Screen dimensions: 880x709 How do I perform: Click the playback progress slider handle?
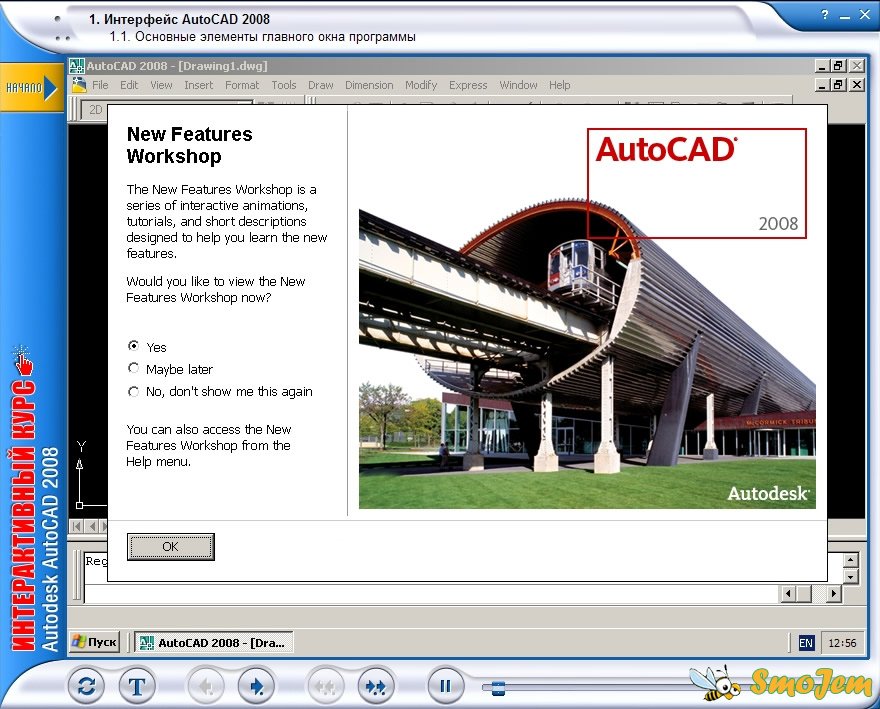[x=498, y=688]
